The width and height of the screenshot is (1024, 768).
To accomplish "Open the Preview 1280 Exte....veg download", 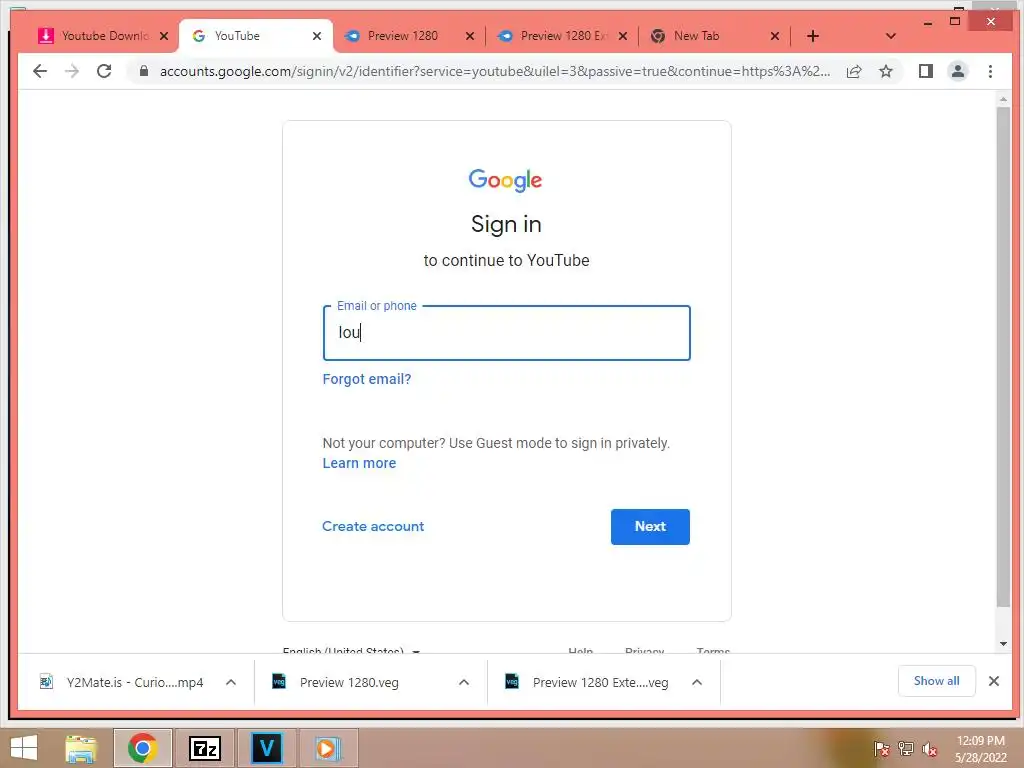I will pos(588,682).
